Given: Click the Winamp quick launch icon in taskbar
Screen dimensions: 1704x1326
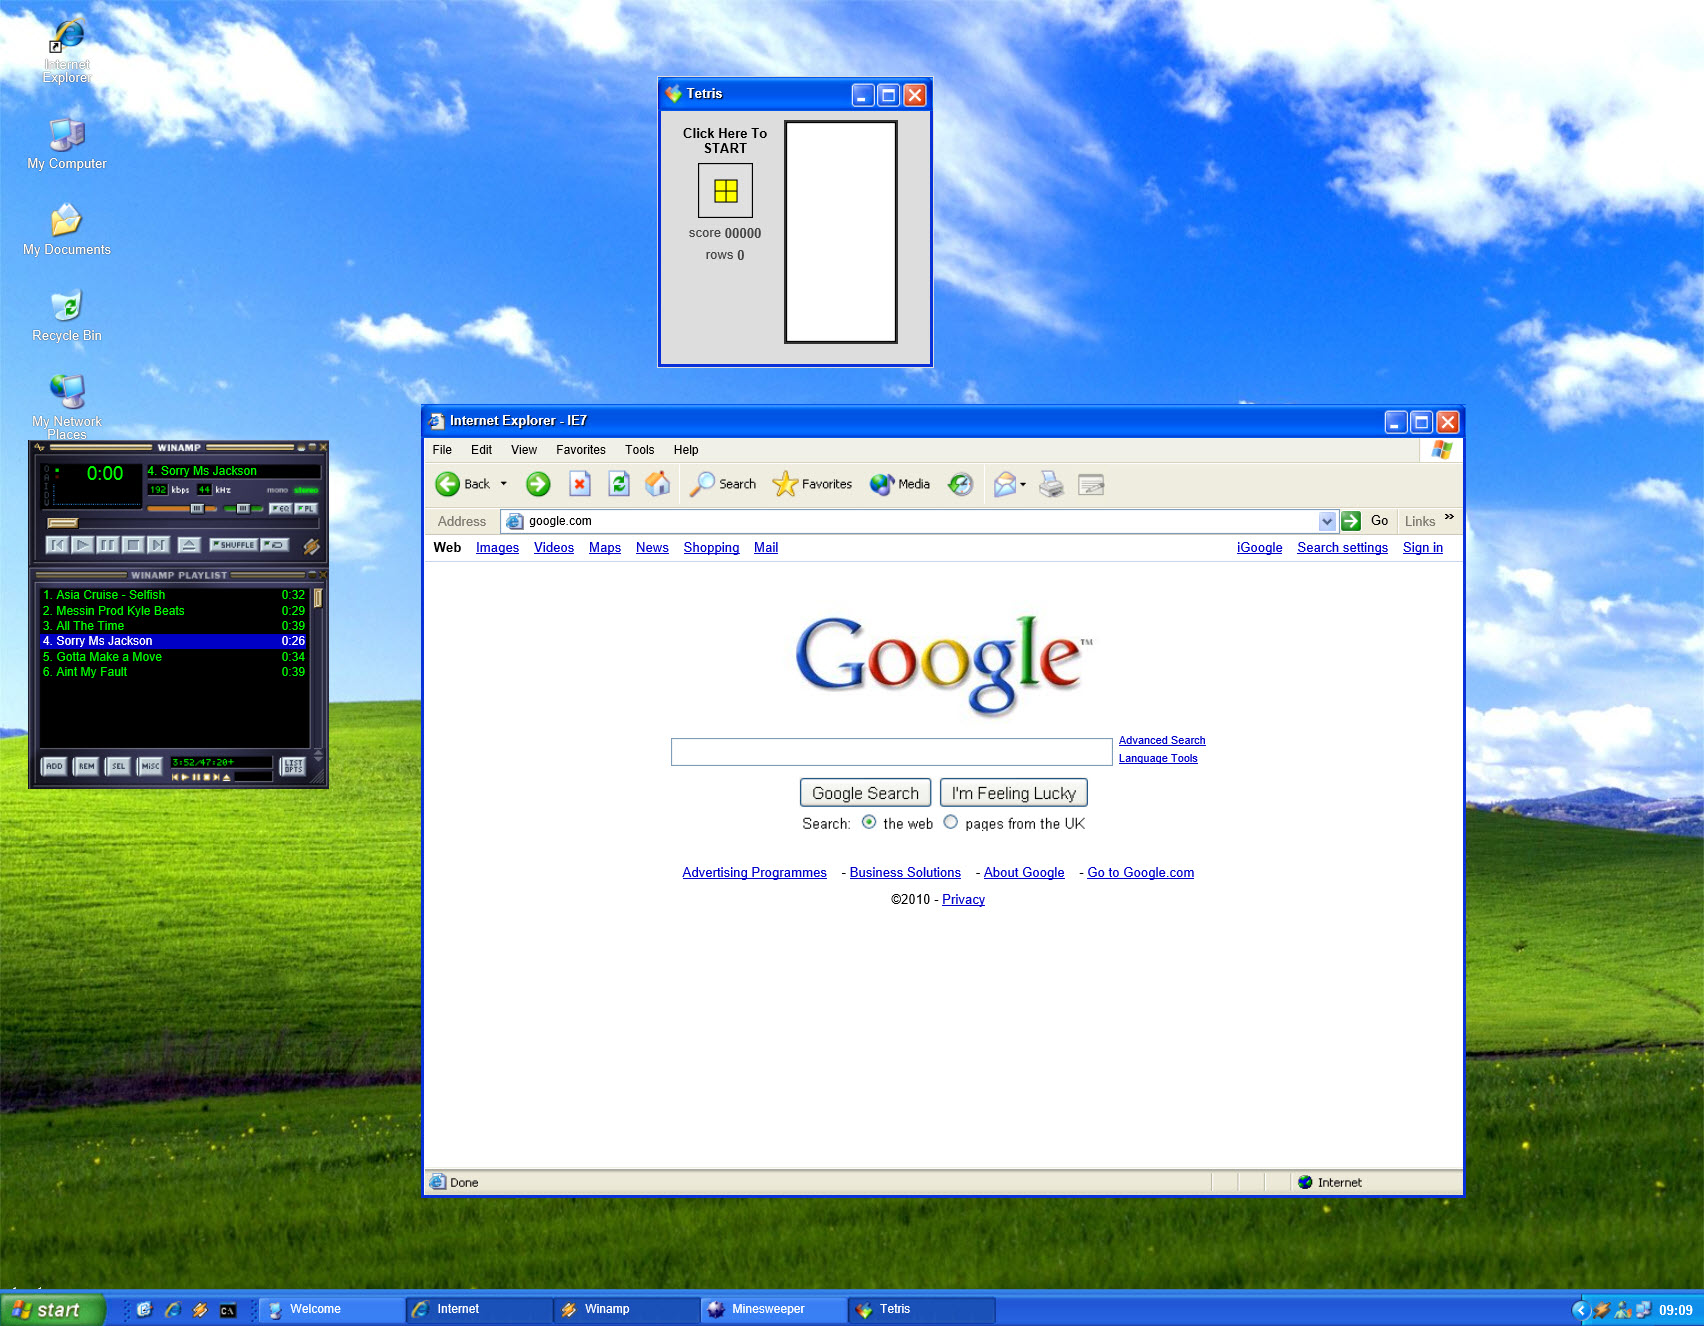Looking at the screenshot, I should [200, 1310].
